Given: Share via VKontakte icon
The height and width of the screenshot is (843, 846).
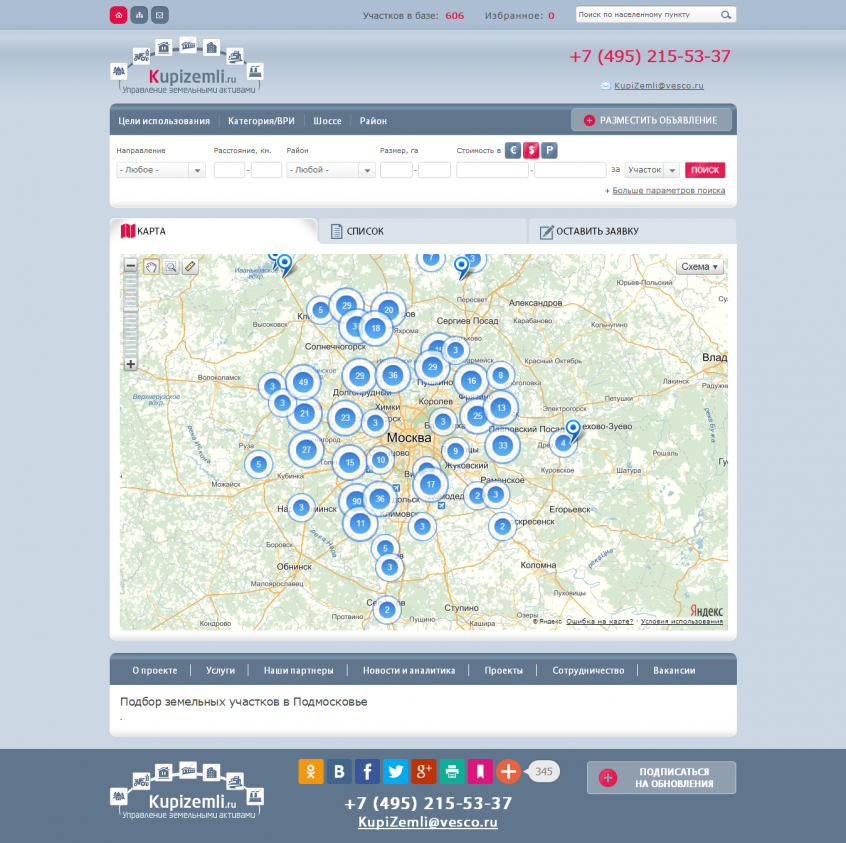Looking at the screenshot, I should [x=339, y=771].
